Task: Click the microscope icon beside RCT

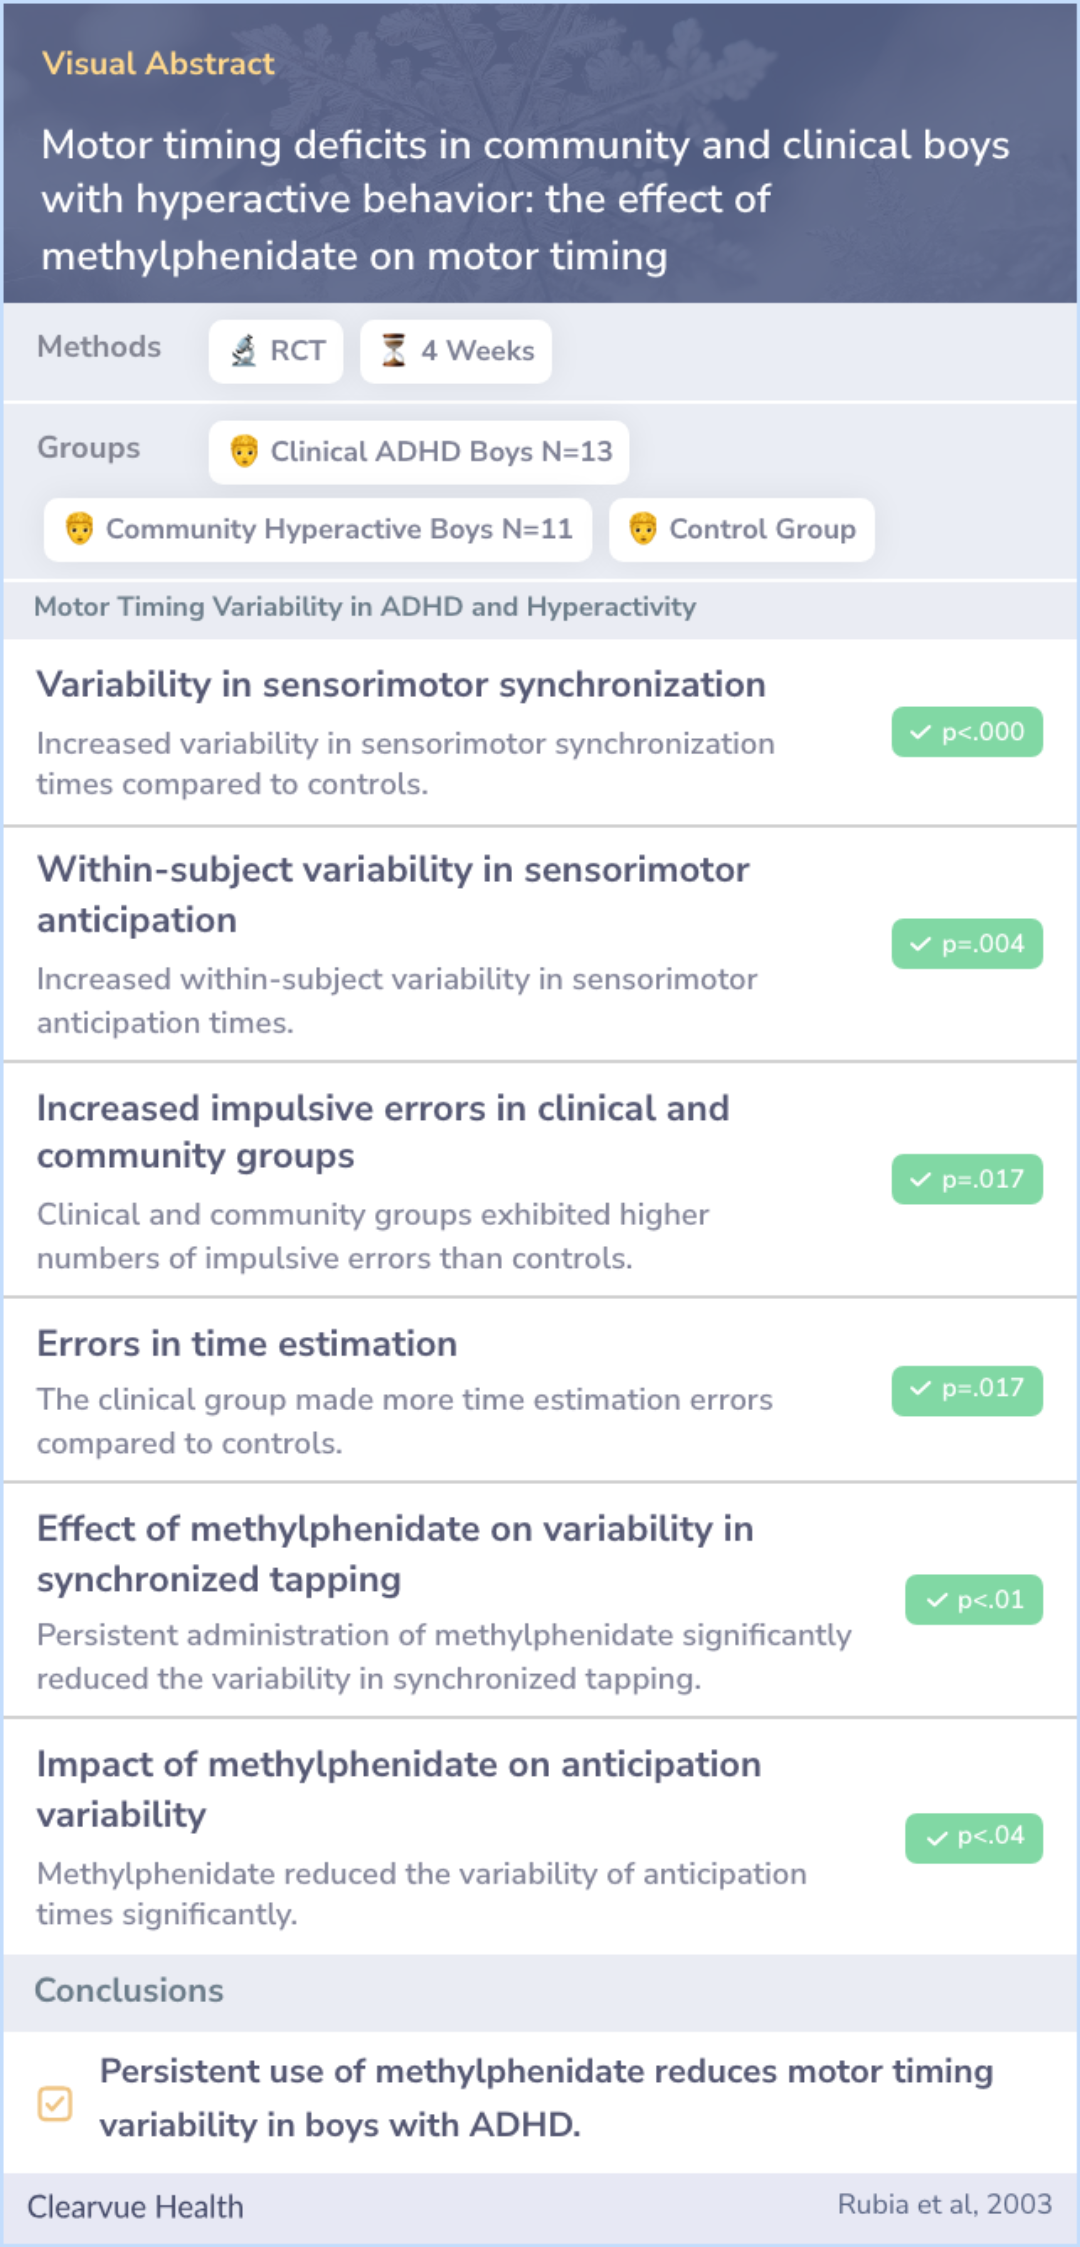Action: [x=244, y=351]
